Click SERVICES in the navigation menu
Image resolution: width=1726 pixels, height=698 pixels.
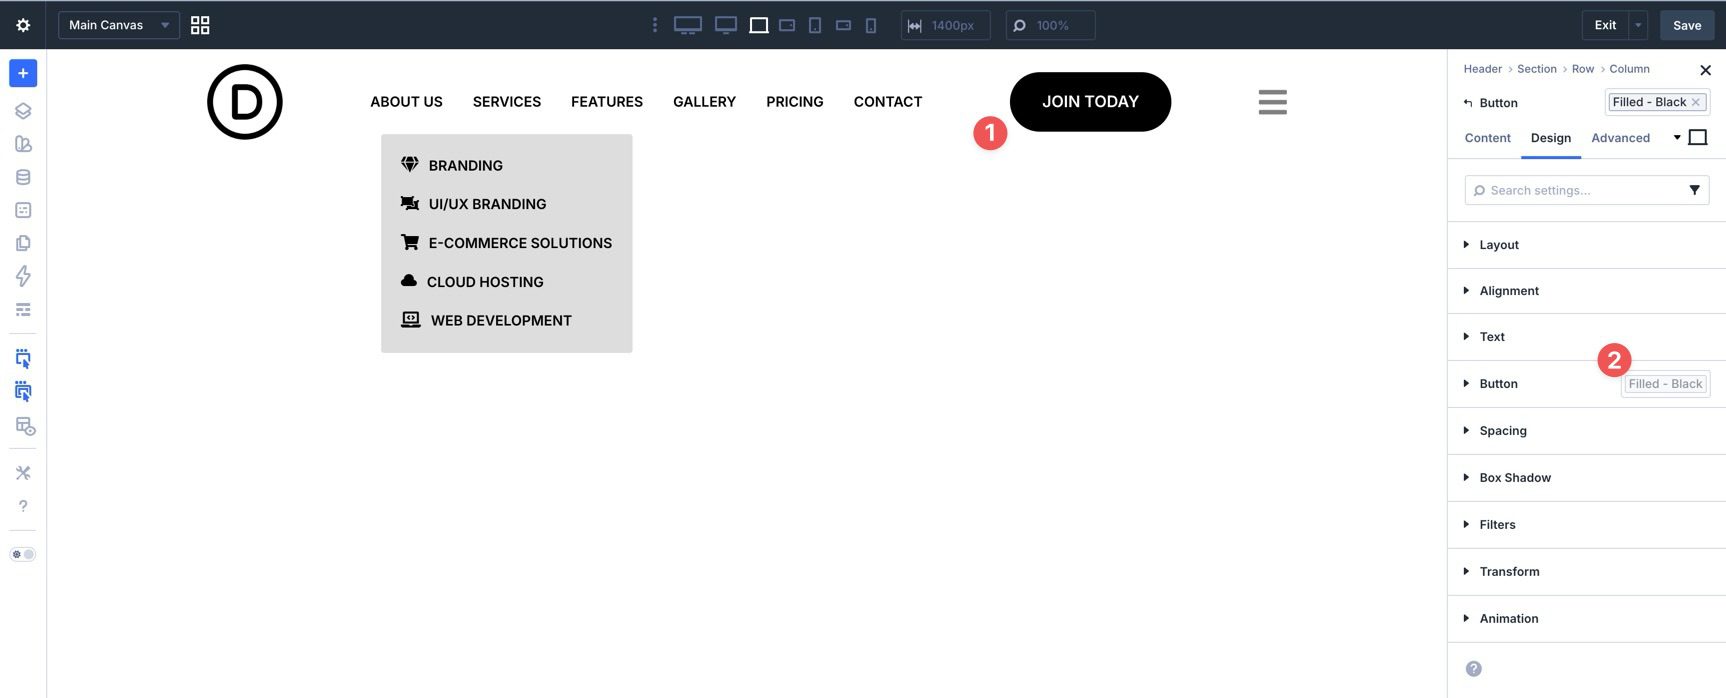(x=507, y=102)
